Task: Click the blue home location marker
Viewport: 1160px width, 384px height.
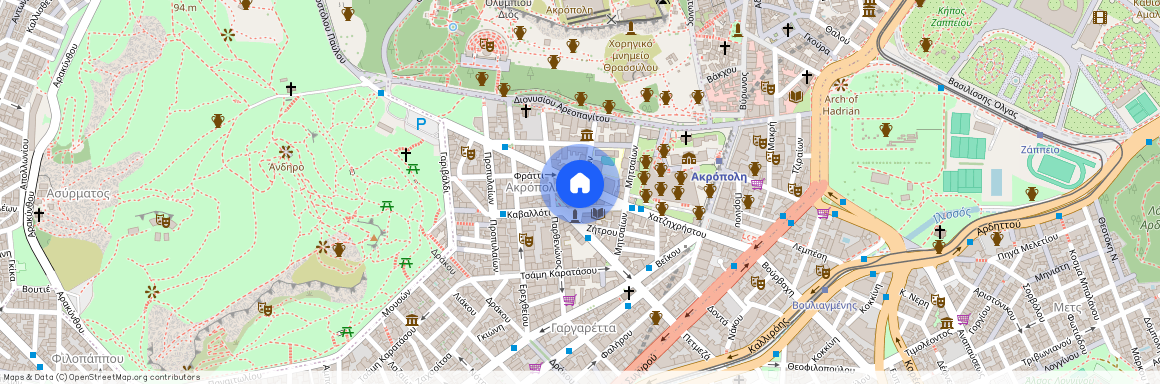Action: 580,184
